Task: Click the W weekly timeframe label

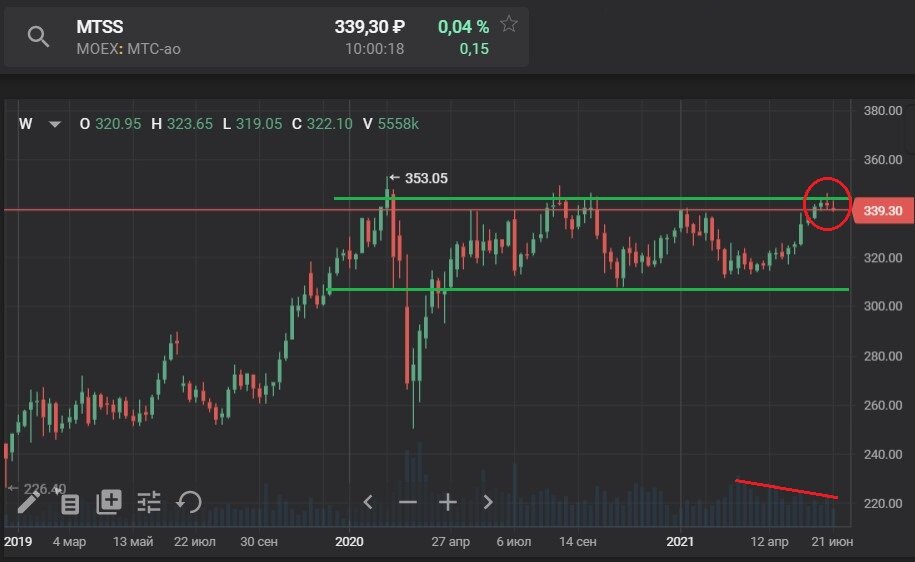Action: [25, 124]
